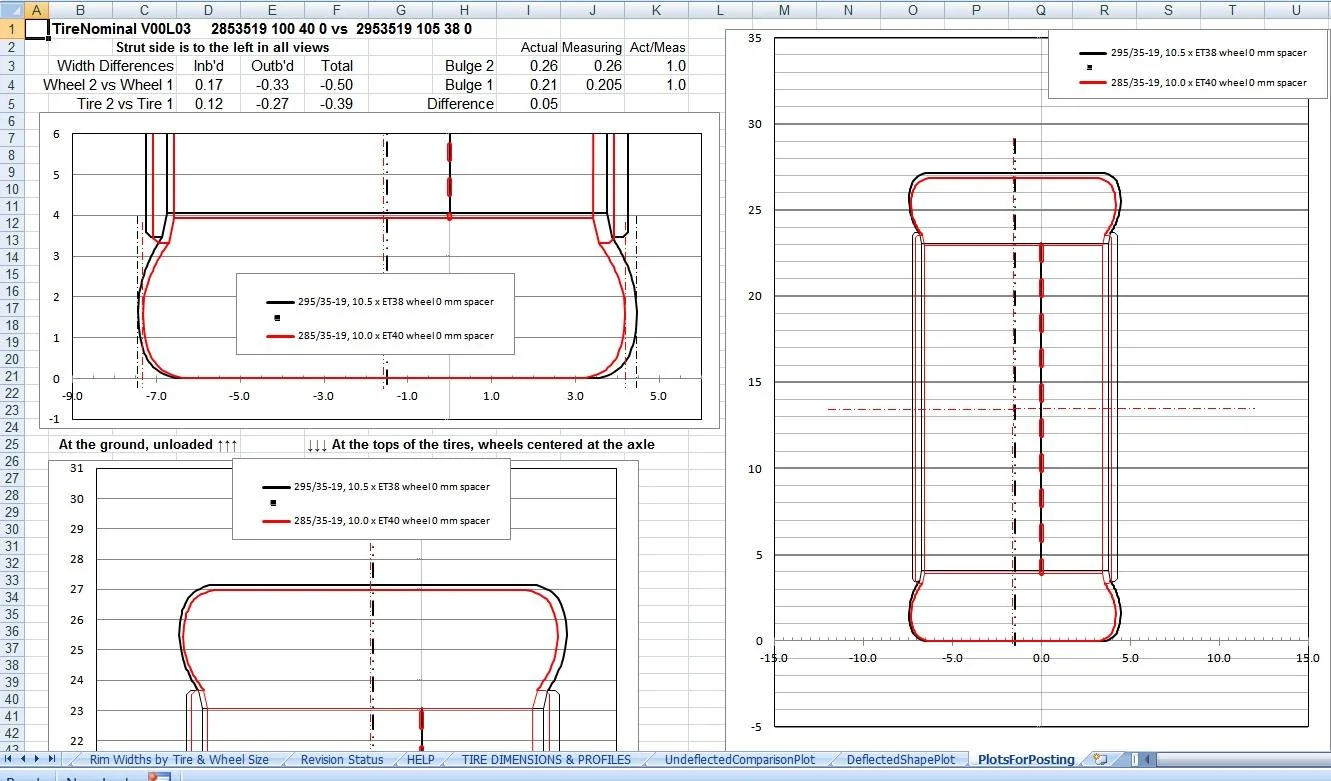1331x781 pixels.
Task: Select column H header
Action: tap(464, 10)
